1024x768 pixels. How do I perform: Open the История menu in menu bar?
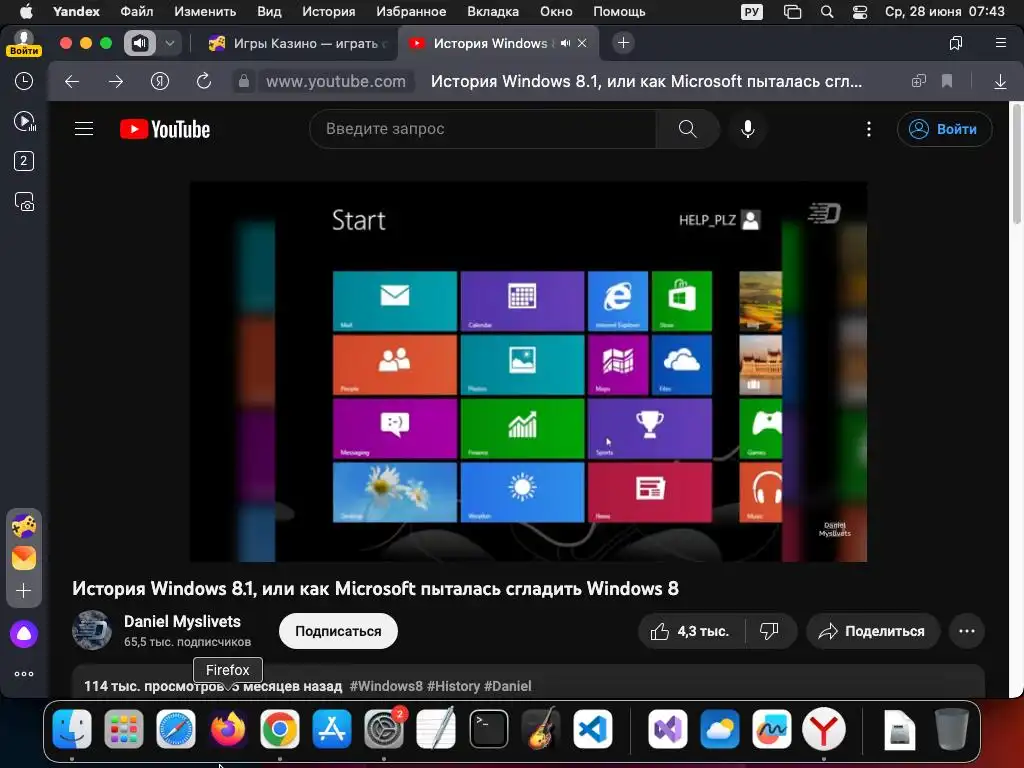(328, 11)
